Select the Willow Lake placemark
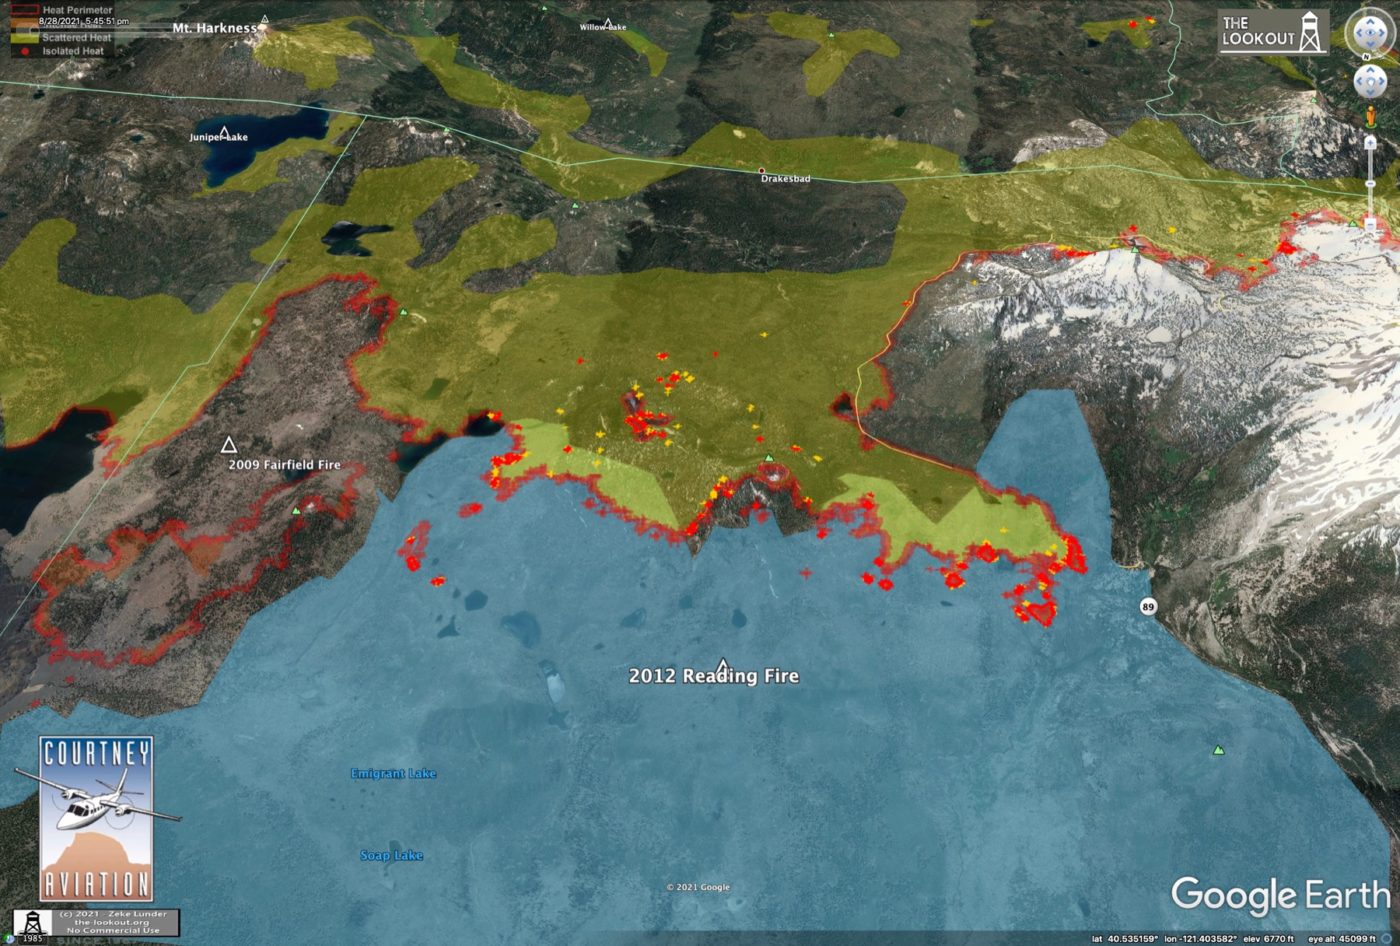The height and width of the screenshot is (946, 1400). click(607, 22)
